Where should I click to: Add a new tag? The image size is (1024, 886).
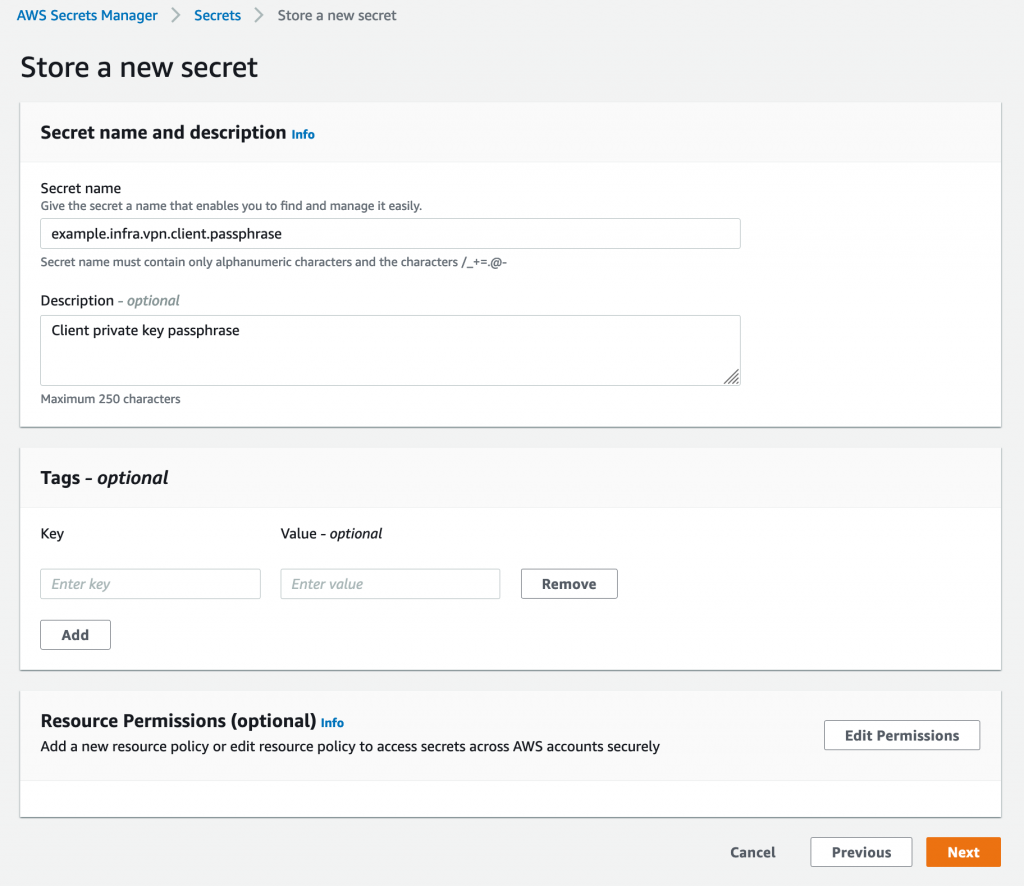coord(75,635)
